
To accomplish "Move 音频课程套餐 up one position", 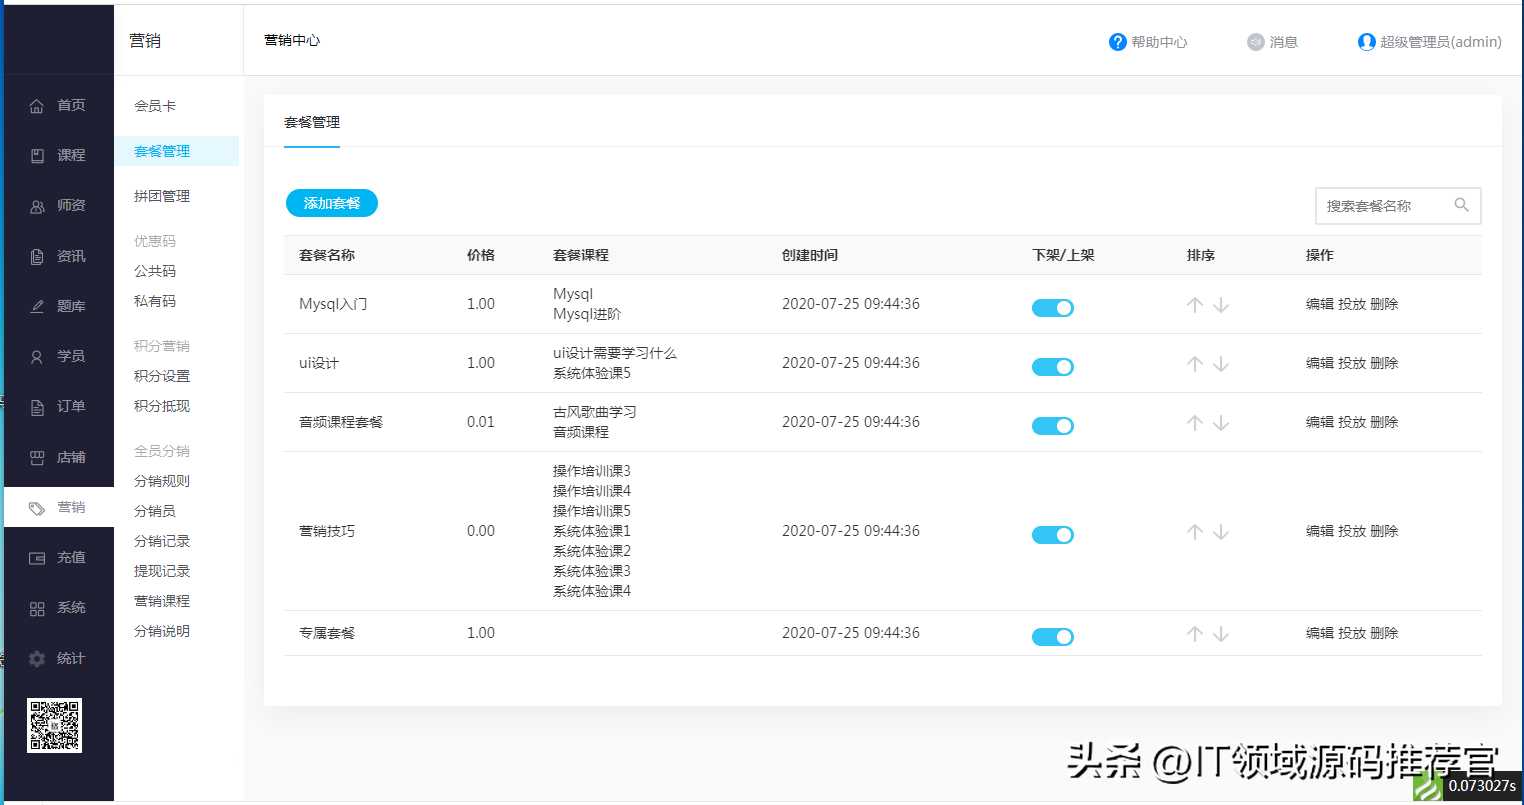I will pos(1195,423).
